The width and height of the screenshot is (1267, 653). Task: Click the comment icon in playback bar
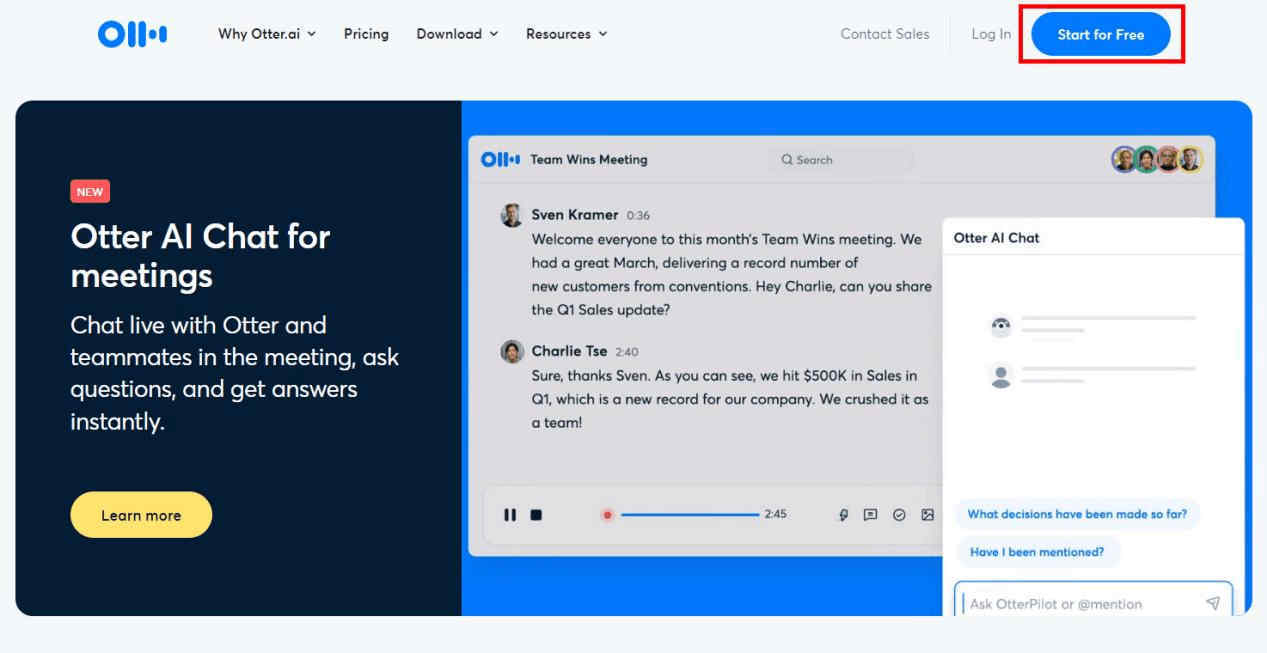coord(871,515)
